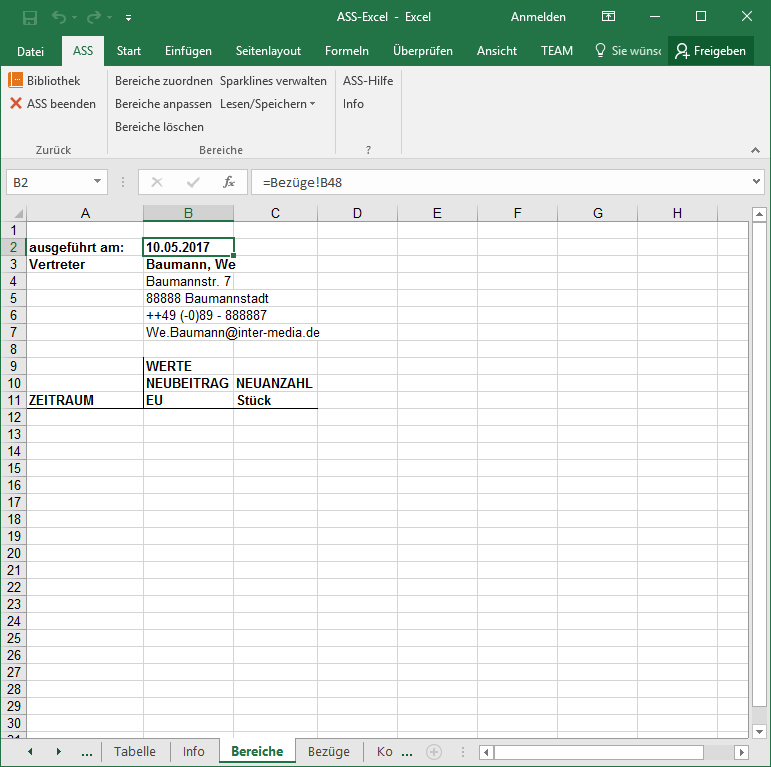Image resolution: width=771 pixels, height=767 pixels.
Task: Switch to the Tabelle sheet tab
Action: 134,752
